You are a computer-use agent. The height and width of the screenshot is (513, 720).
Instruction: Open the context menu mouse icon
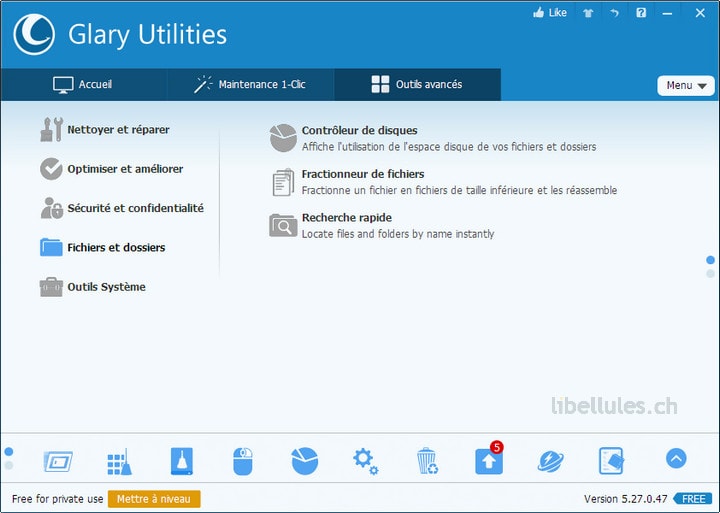(x=243, y=462)
